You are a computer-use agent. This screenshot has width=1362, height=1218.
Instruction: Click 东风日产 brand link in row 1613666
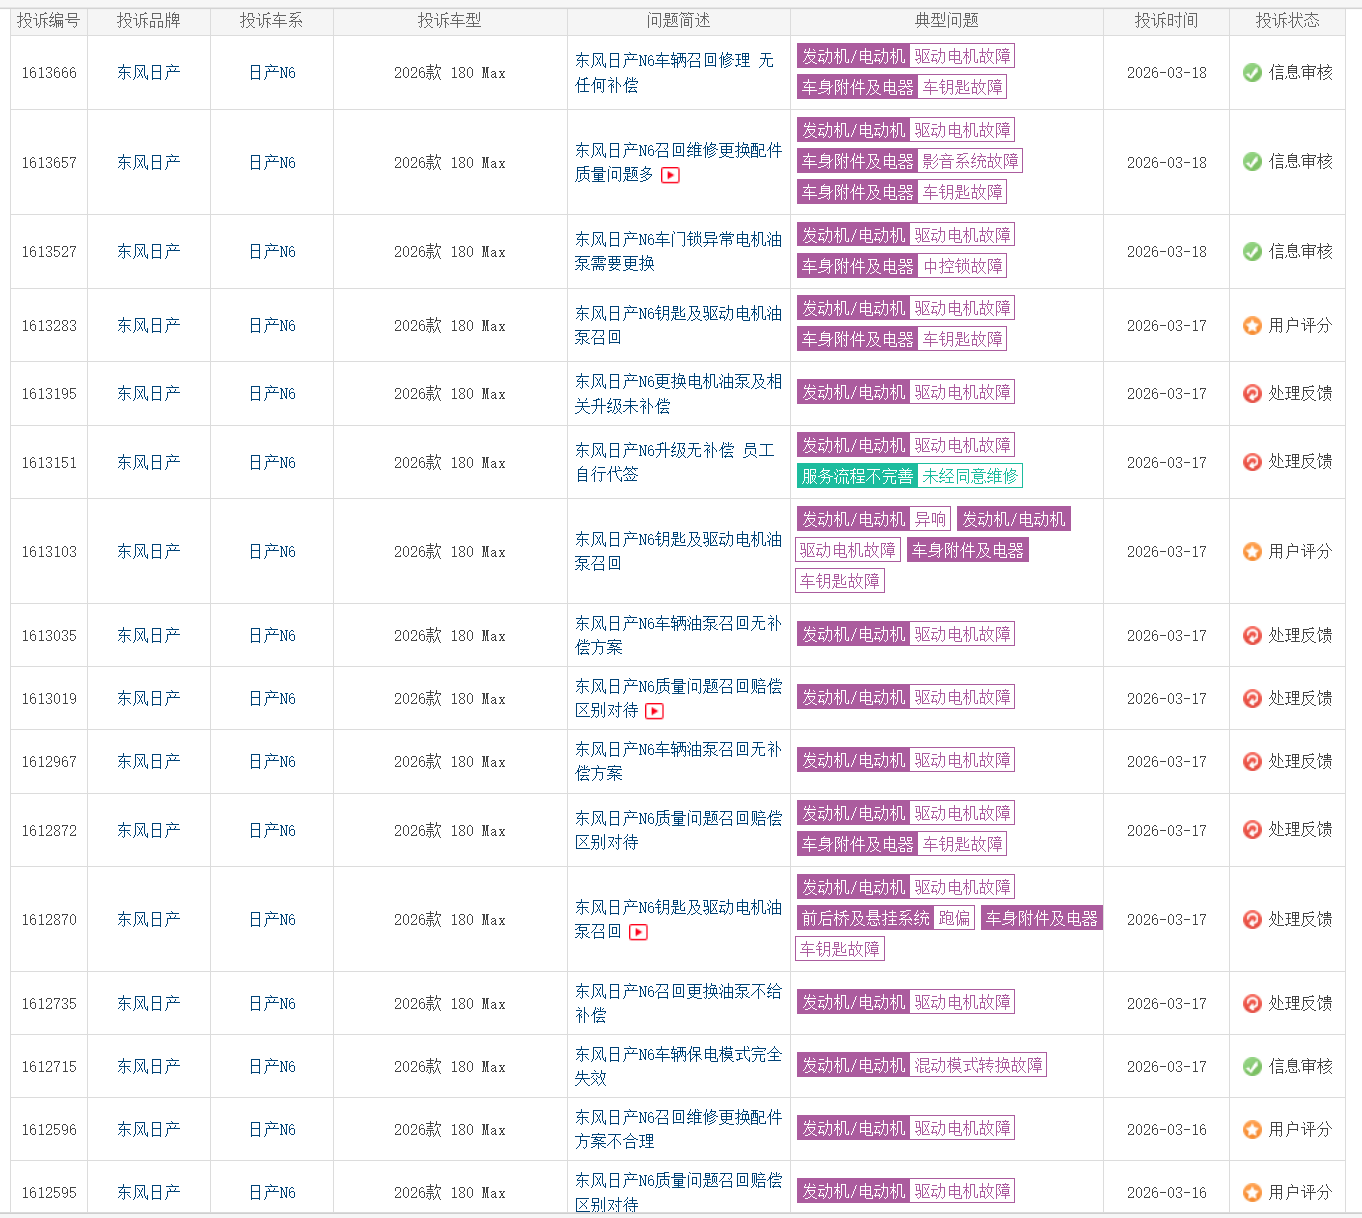(149, 73)
